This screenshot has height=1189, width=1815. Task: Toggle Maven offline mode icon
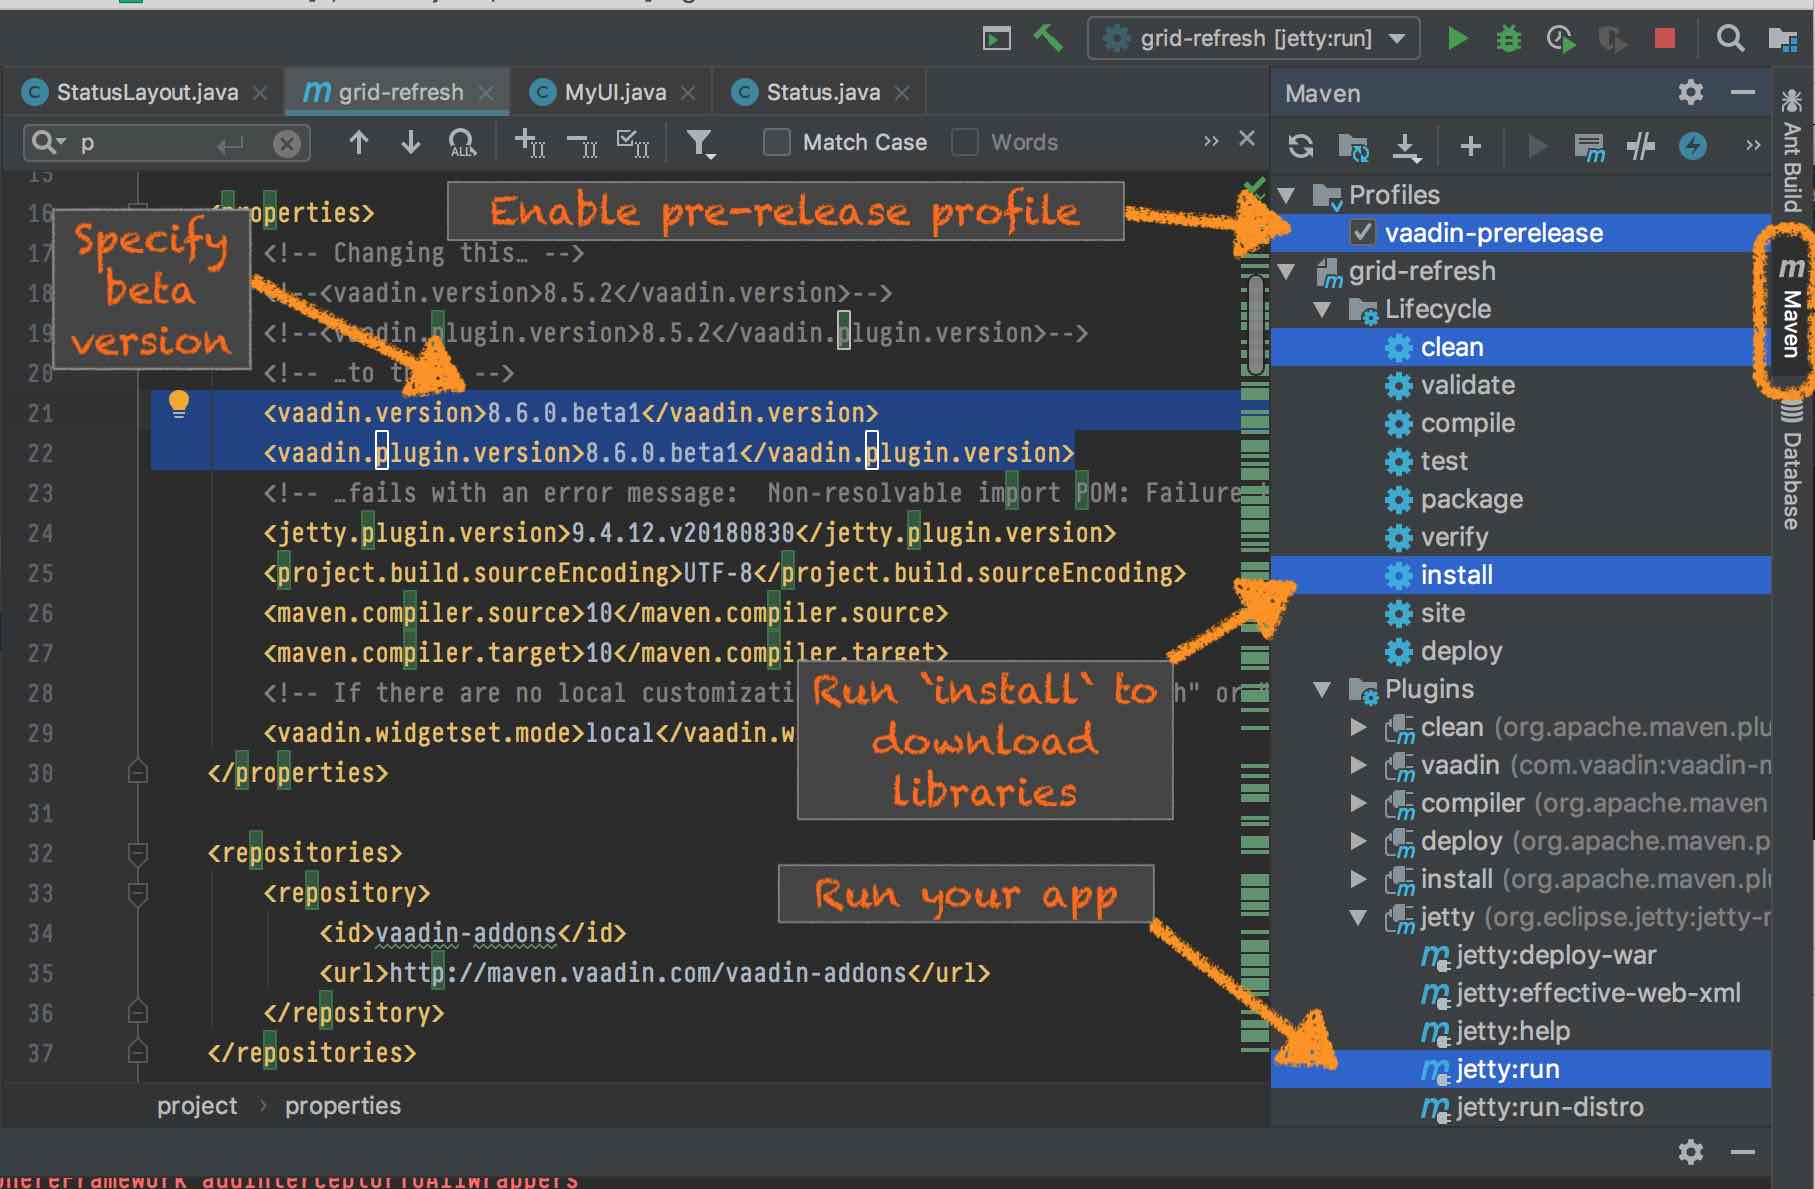[1640, 147]
